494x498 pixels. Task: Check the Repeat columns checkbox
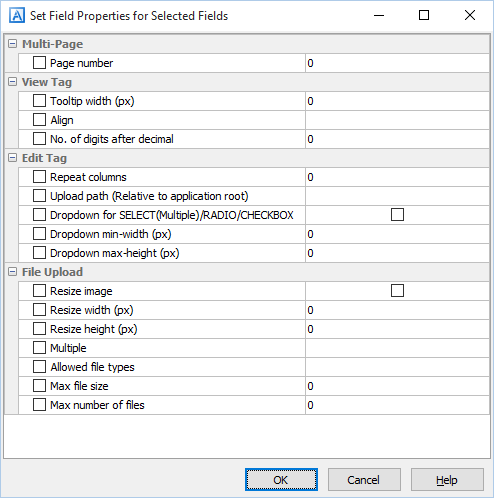(39, 177)
